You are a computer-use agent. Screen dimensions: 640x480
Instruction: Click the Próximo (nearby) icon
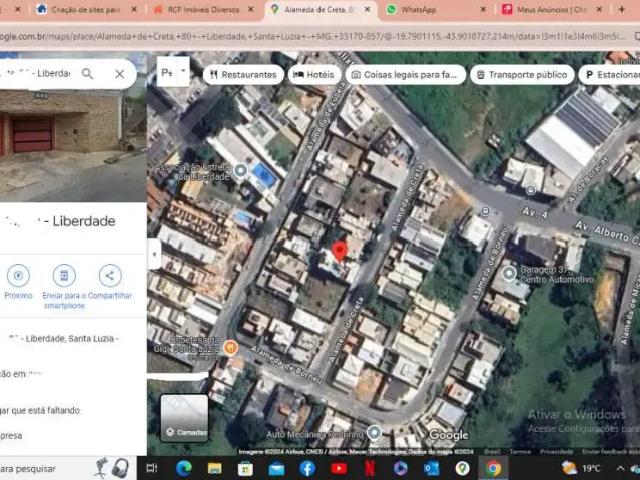point(18,276)
